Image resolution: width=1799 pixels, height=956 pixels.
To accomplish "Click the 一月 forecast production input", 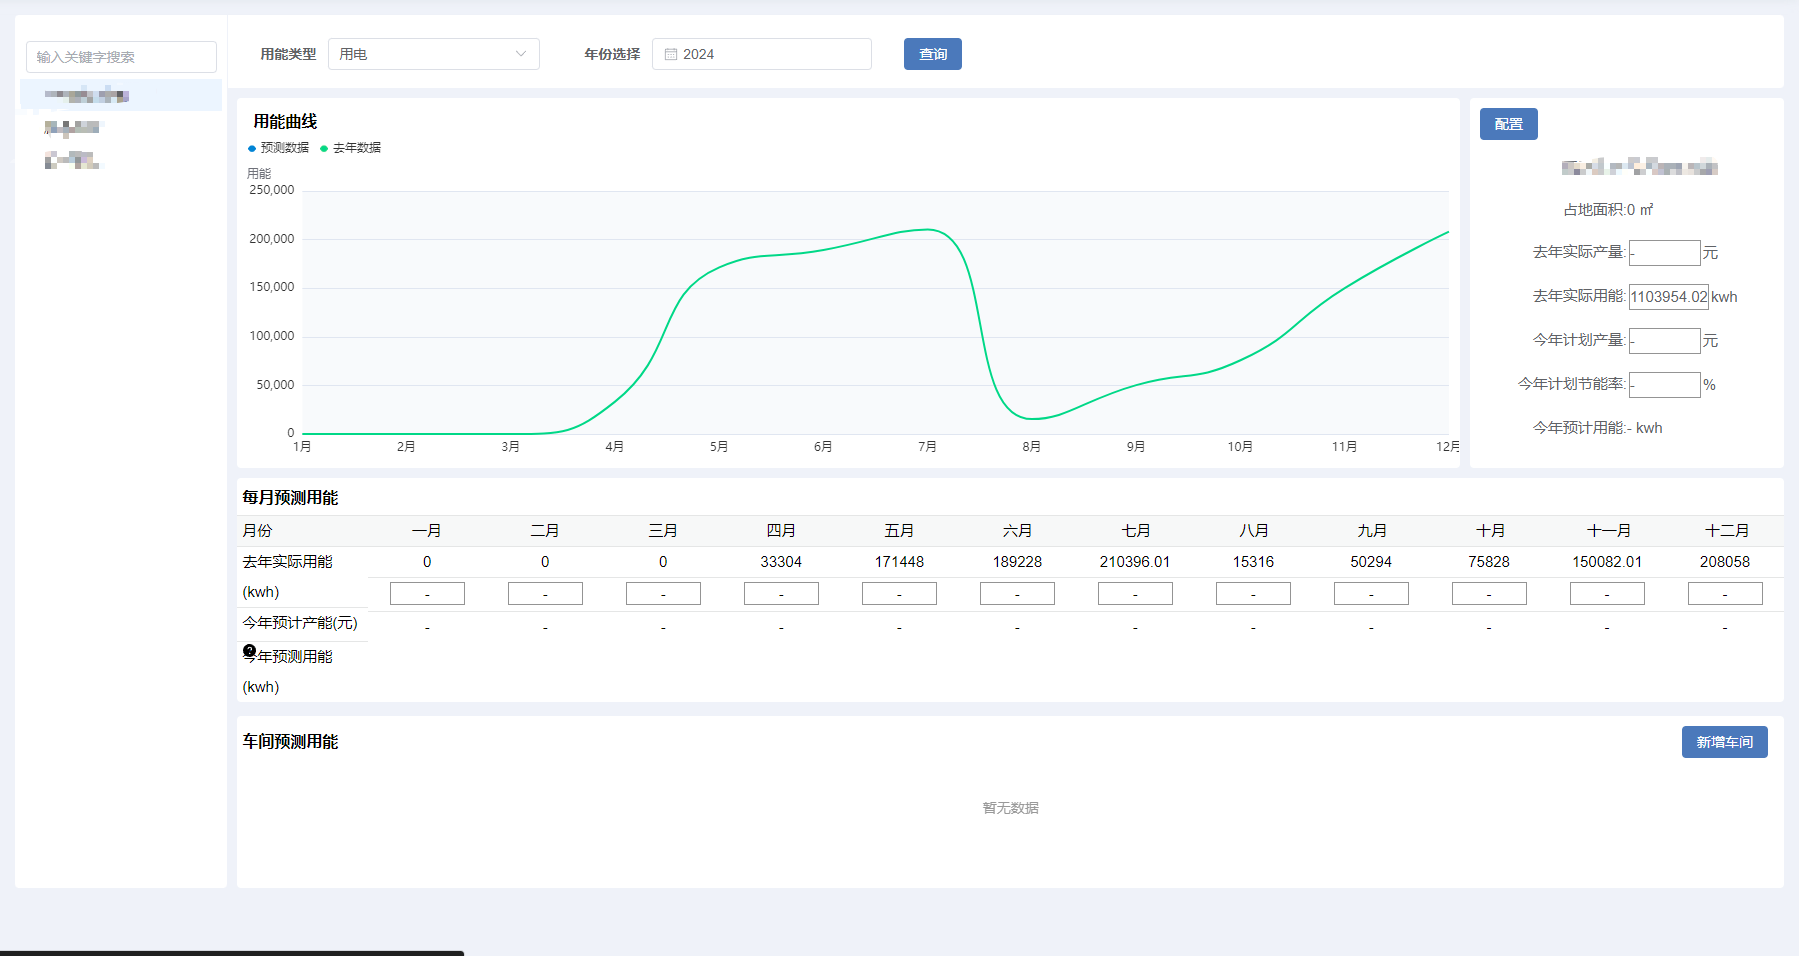I will (x=427, y=594).
